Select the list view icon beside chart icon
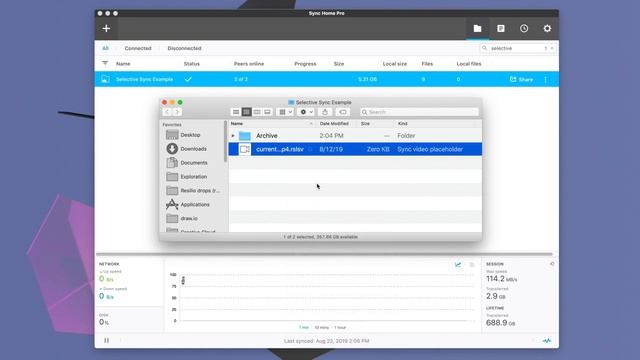This screenshot has height=360, width=640. pos(472,264)
